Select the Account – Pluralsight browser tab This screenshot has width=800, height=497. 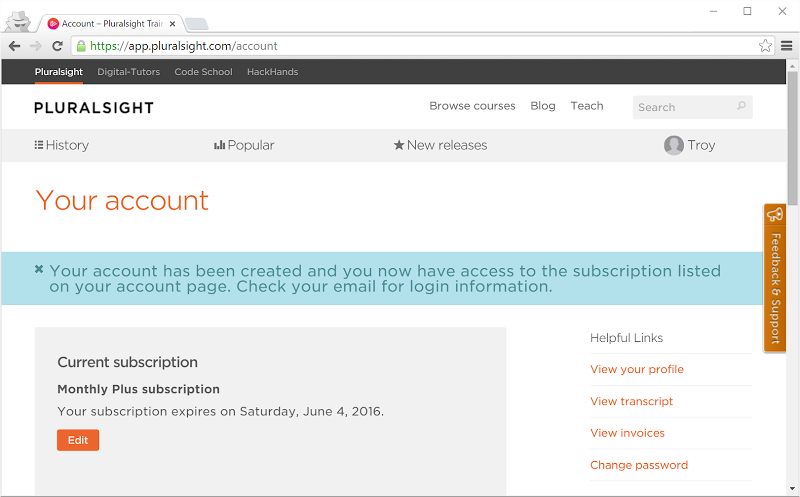click(112, 24)
